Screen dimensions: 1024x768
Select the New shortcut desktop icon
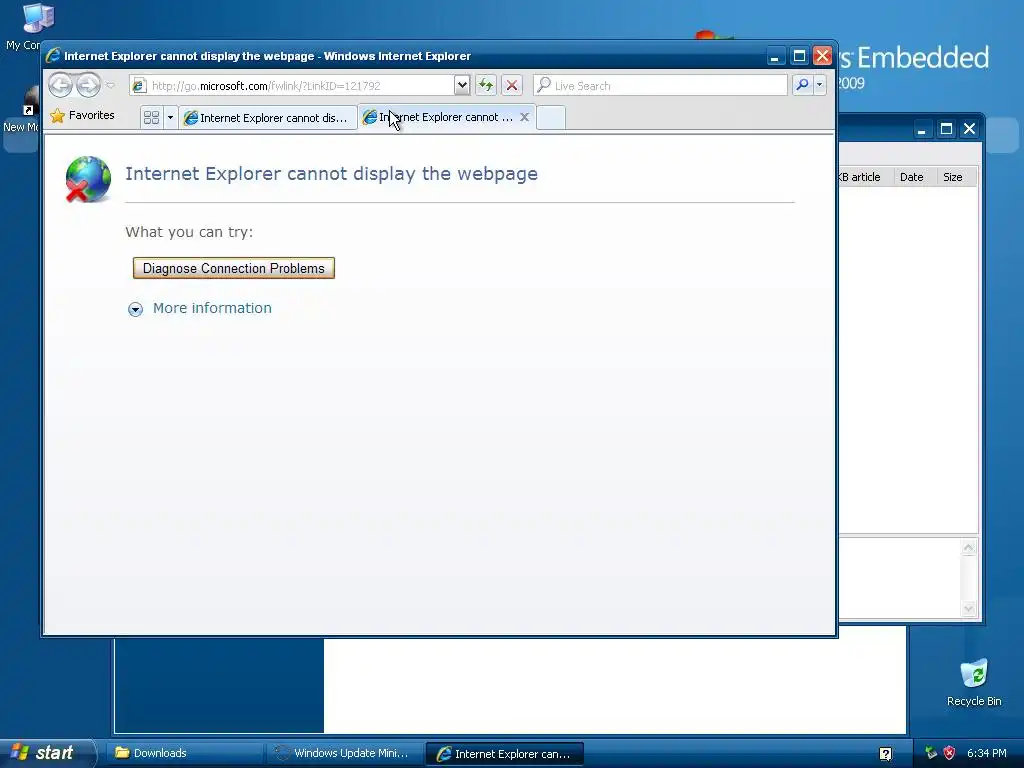tap(22, 110)
